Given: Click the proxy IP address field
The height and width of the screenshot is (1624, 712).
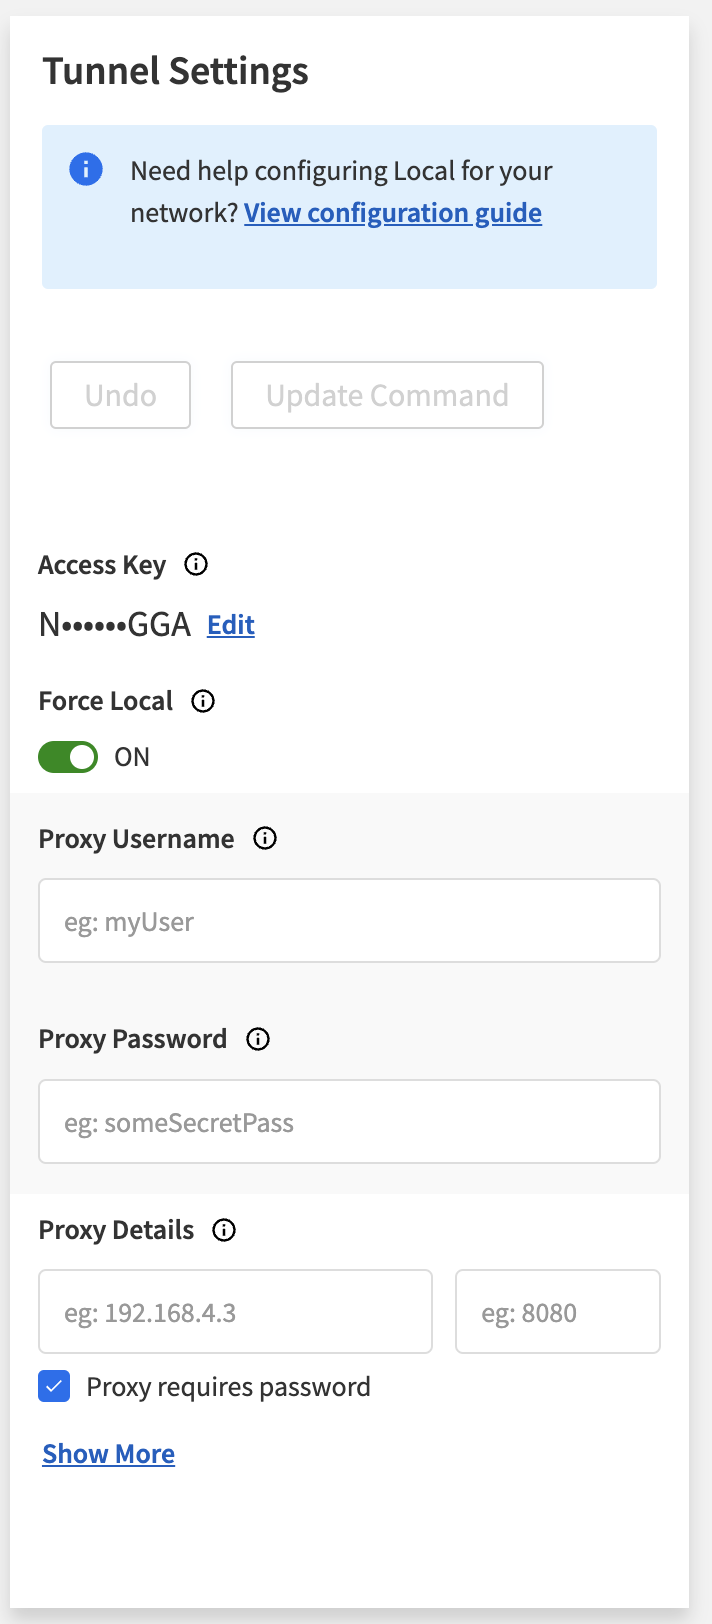Looking at the screenshot, I should (235, 1311).
